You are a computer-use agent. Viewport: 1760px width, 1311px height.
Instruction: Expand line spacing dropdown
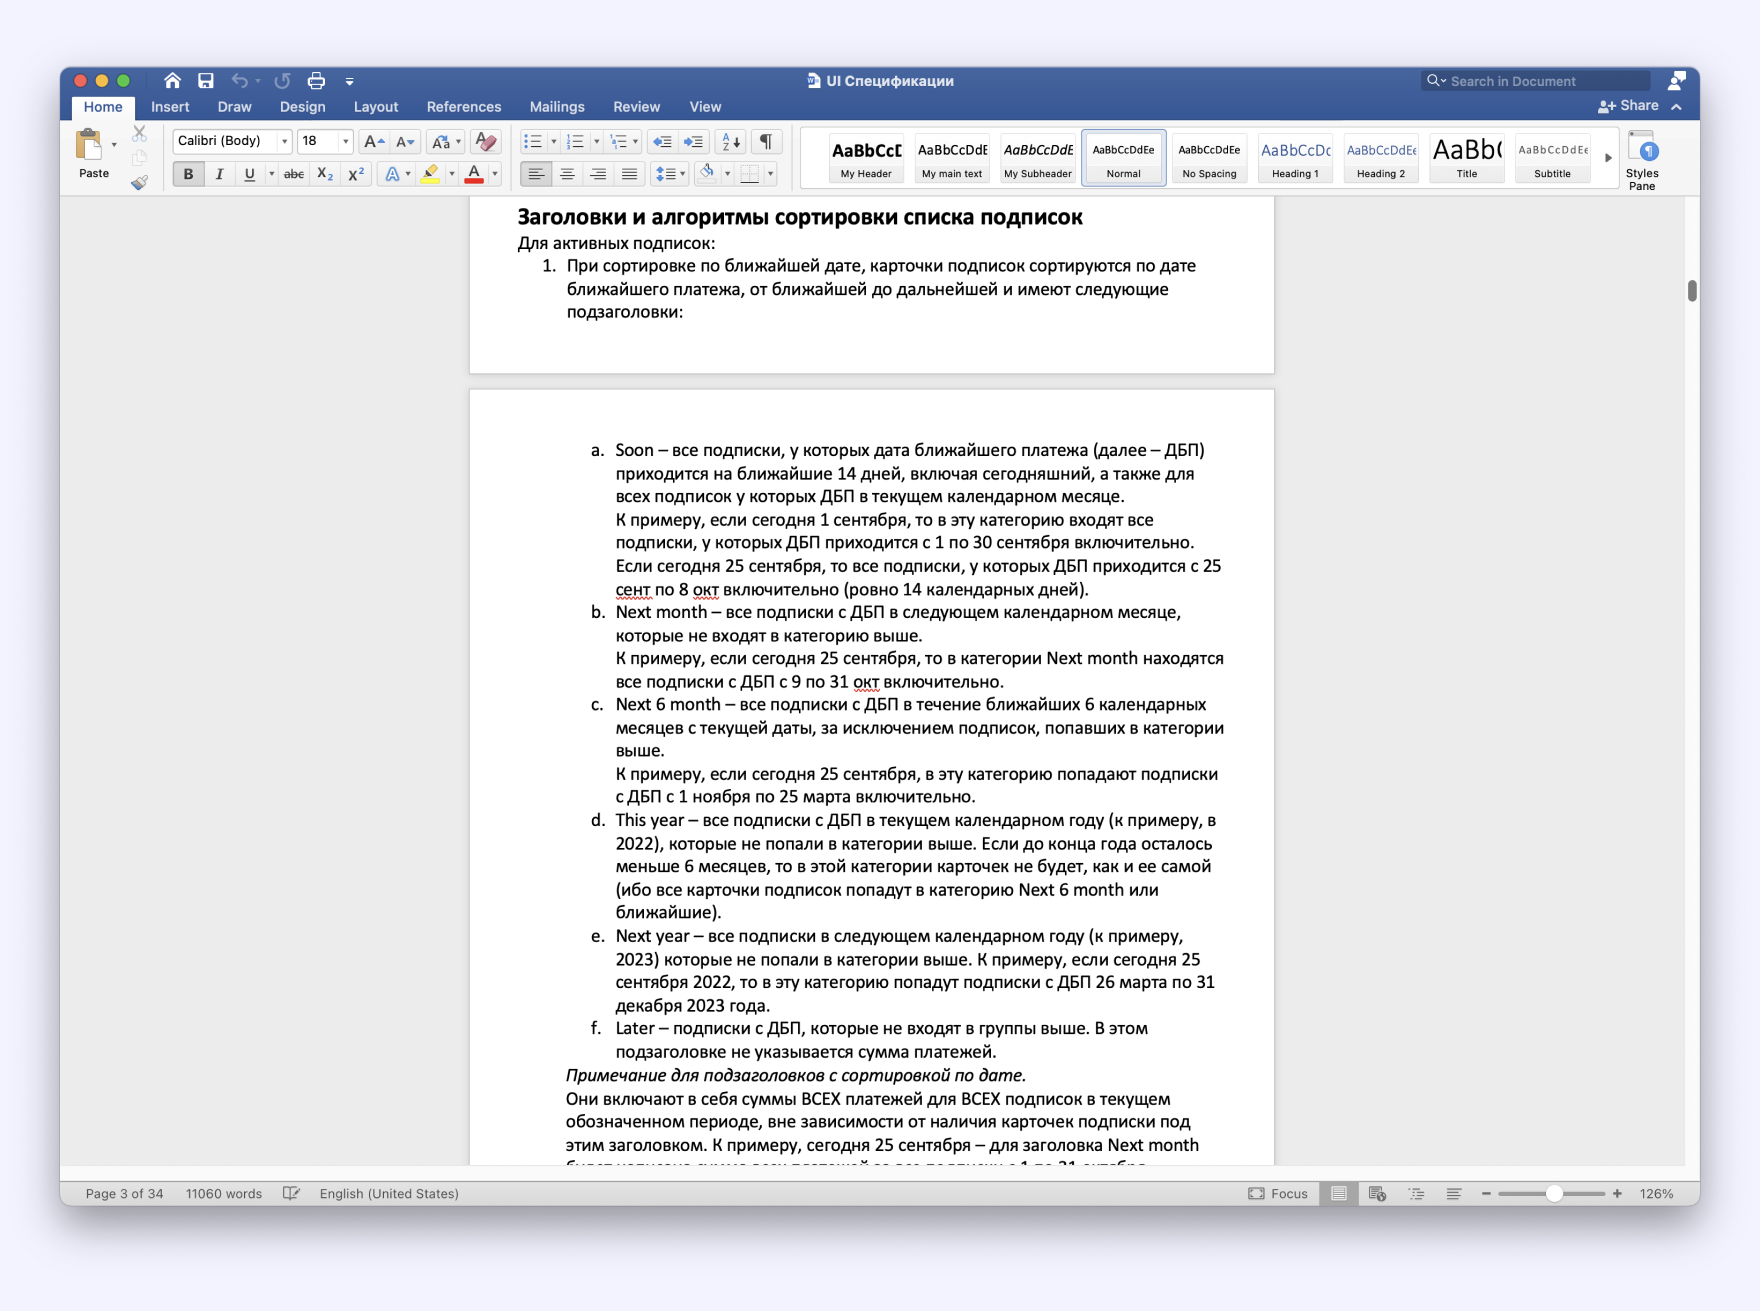coord(682,174)
